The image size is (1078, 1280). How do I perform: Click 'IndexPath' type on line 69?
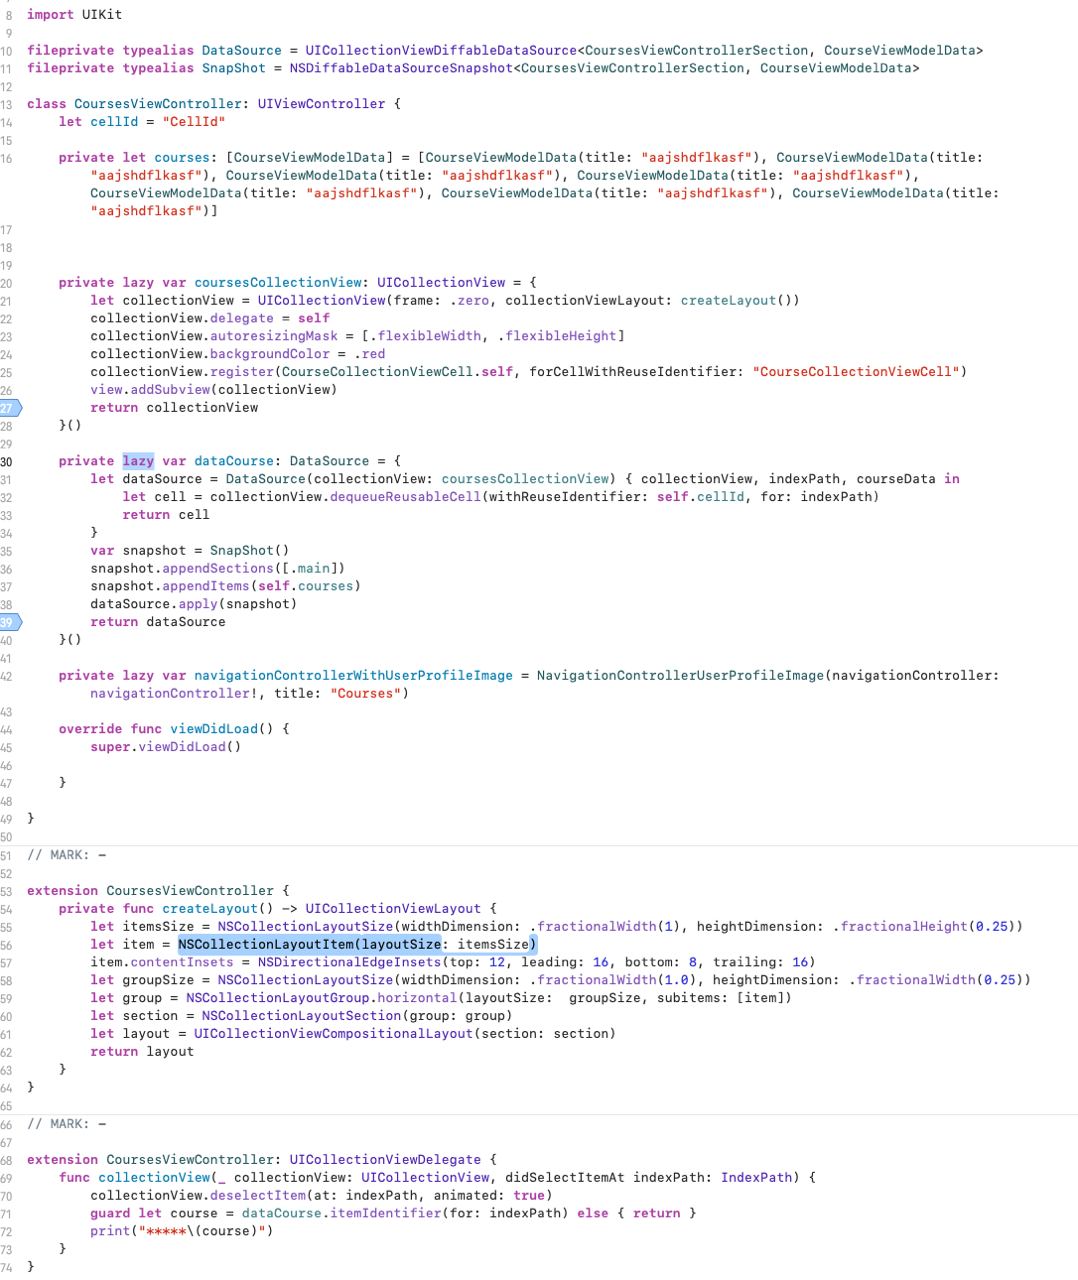[x=757, y=1178]
